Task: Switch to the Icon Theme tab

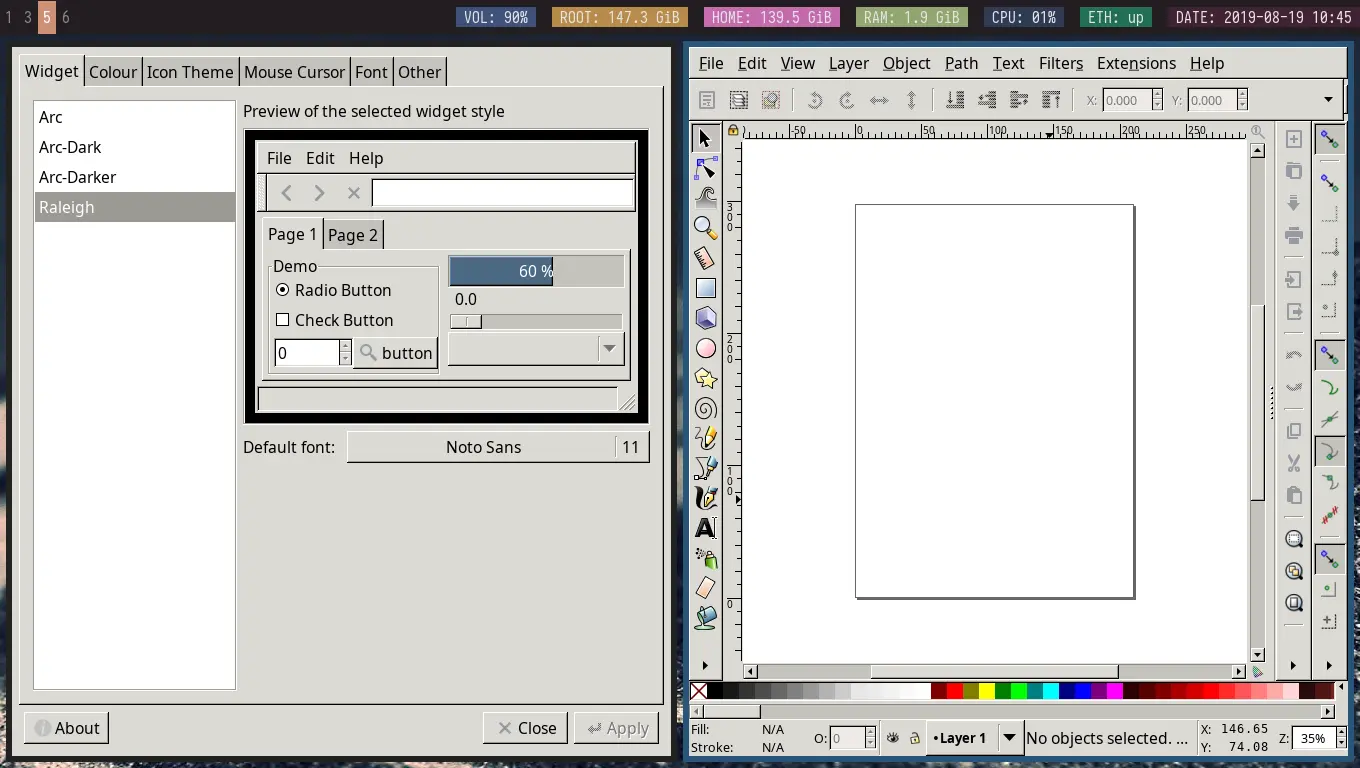Action: [190, 72]
